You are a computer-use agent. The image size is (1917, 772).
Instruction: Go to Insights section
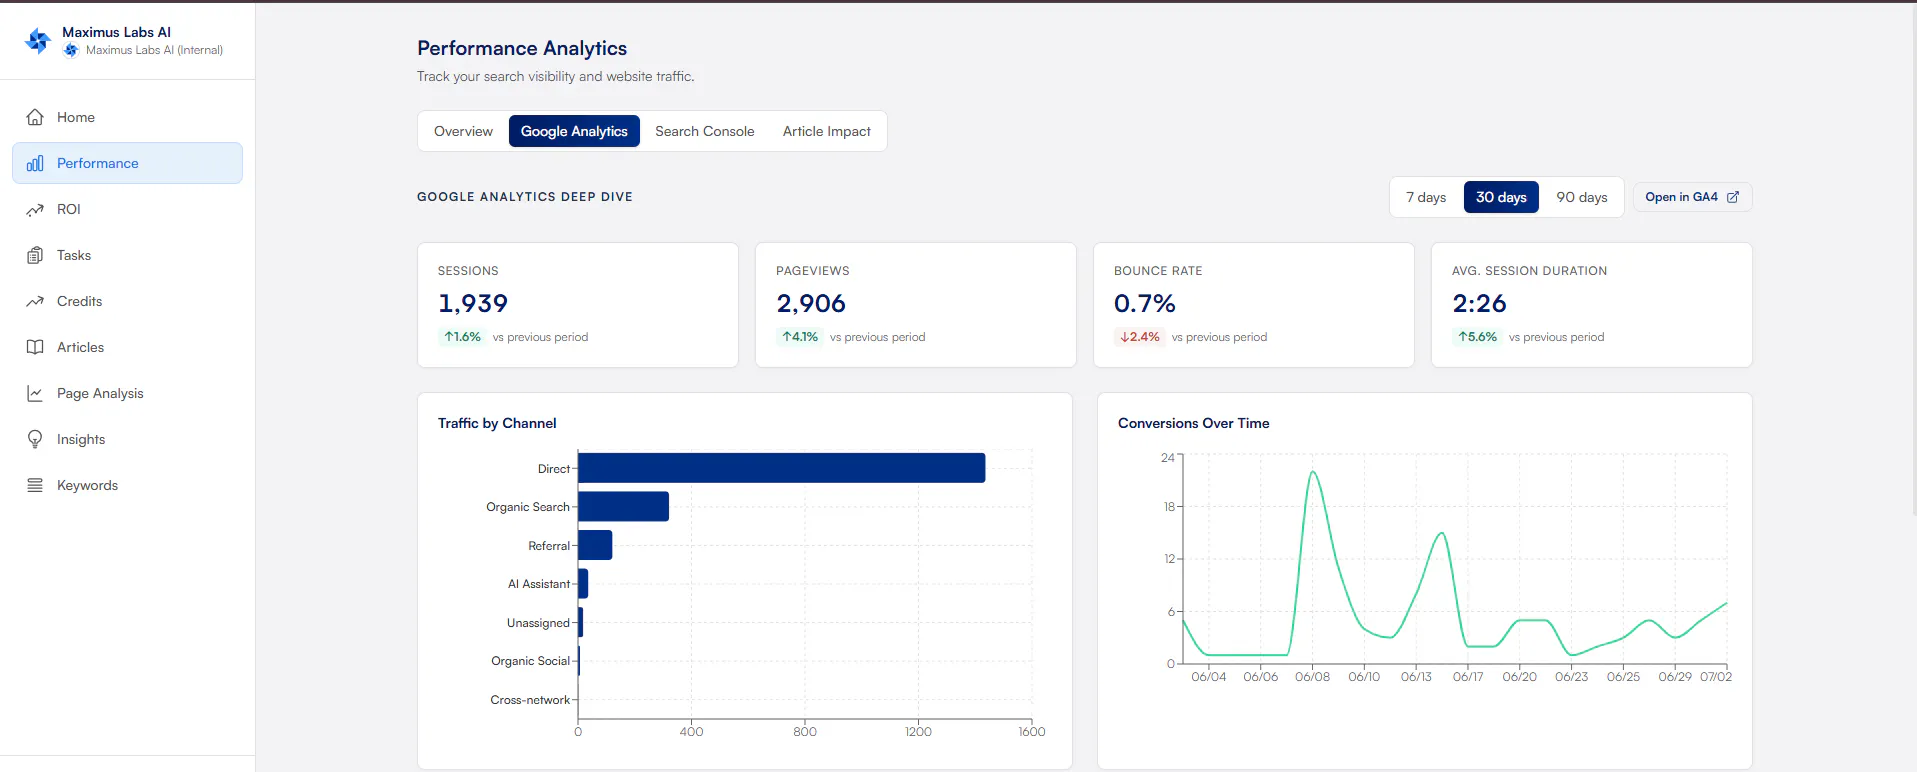click(x=127, y=439)
